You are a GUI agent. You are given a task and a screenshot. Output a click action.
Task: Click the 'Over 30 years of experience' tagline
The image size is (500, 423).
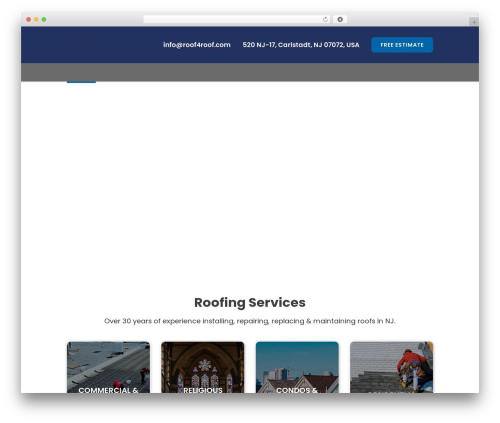click(x=250, y=321)
